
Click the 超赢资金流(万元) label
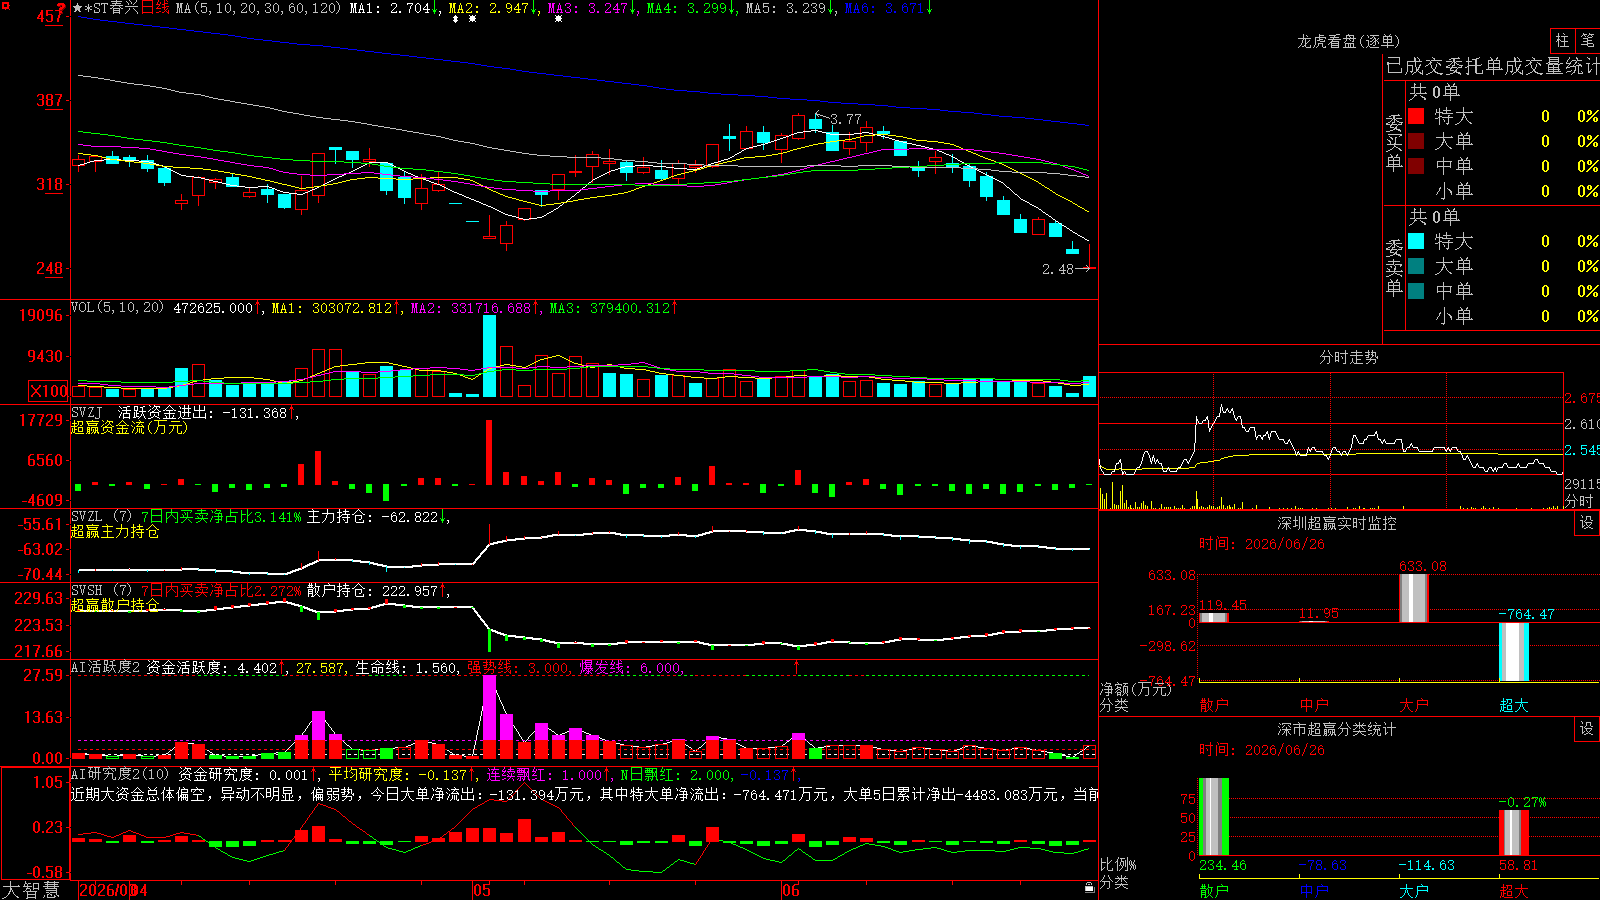coord(129,427)
